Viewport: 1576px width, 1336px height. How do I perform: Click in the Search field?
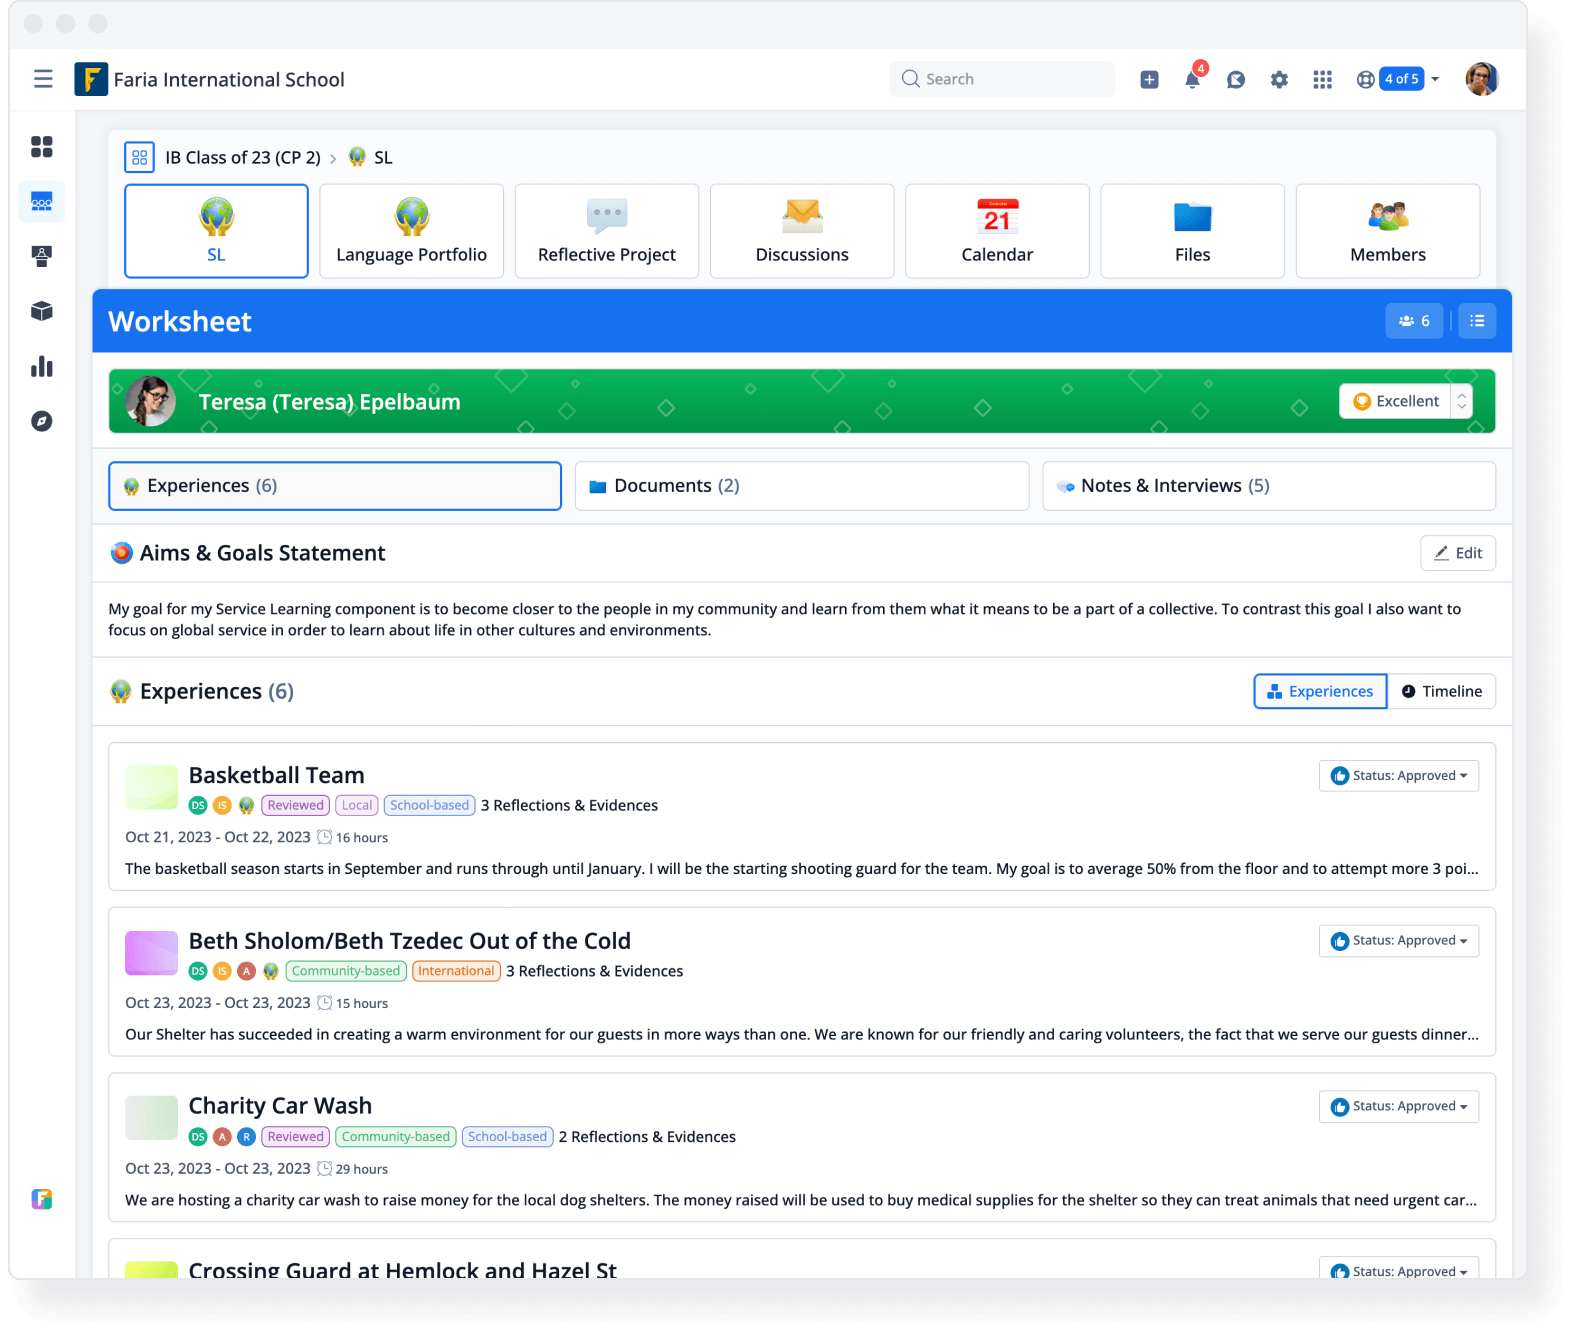[x=1010, y=79]
